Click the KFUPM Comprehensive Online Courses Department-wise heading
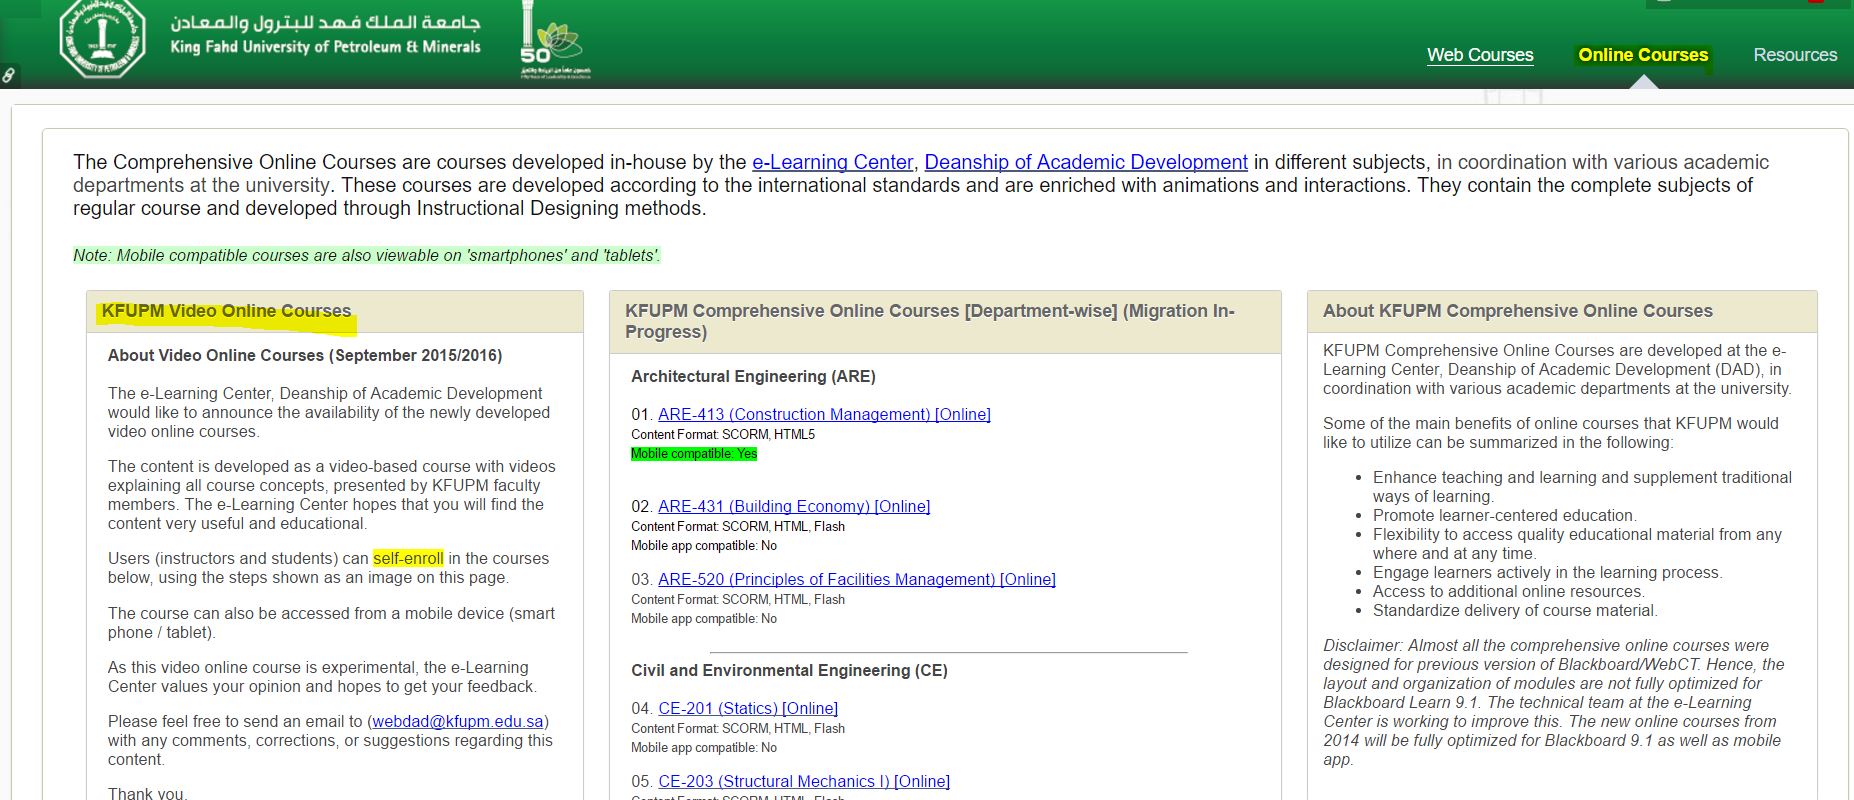This screenshot has height=800, width=1854. (930, 321)
